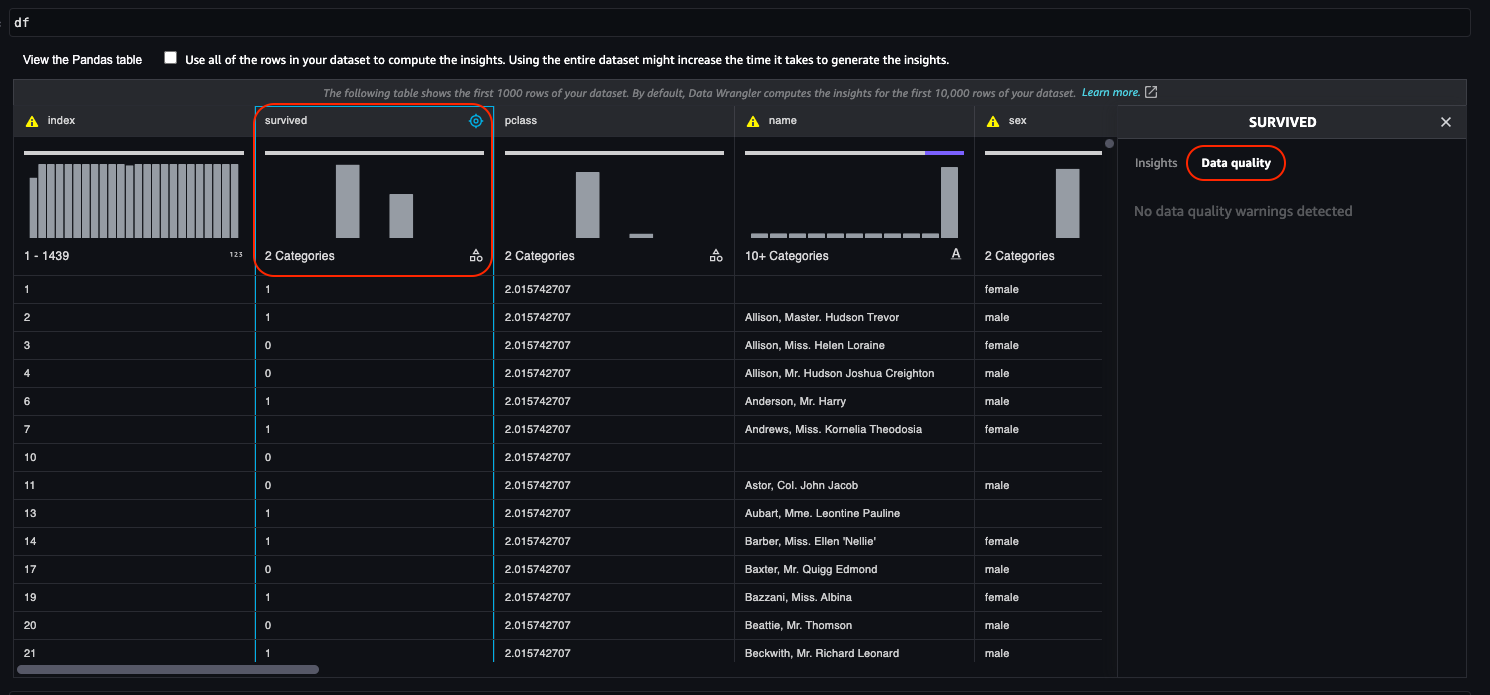
Task: Select the index column header
Action: click(134, 121)
